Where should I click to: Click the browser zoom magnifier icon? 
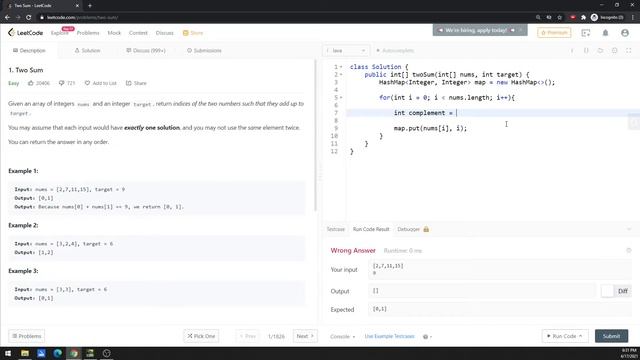538,17
